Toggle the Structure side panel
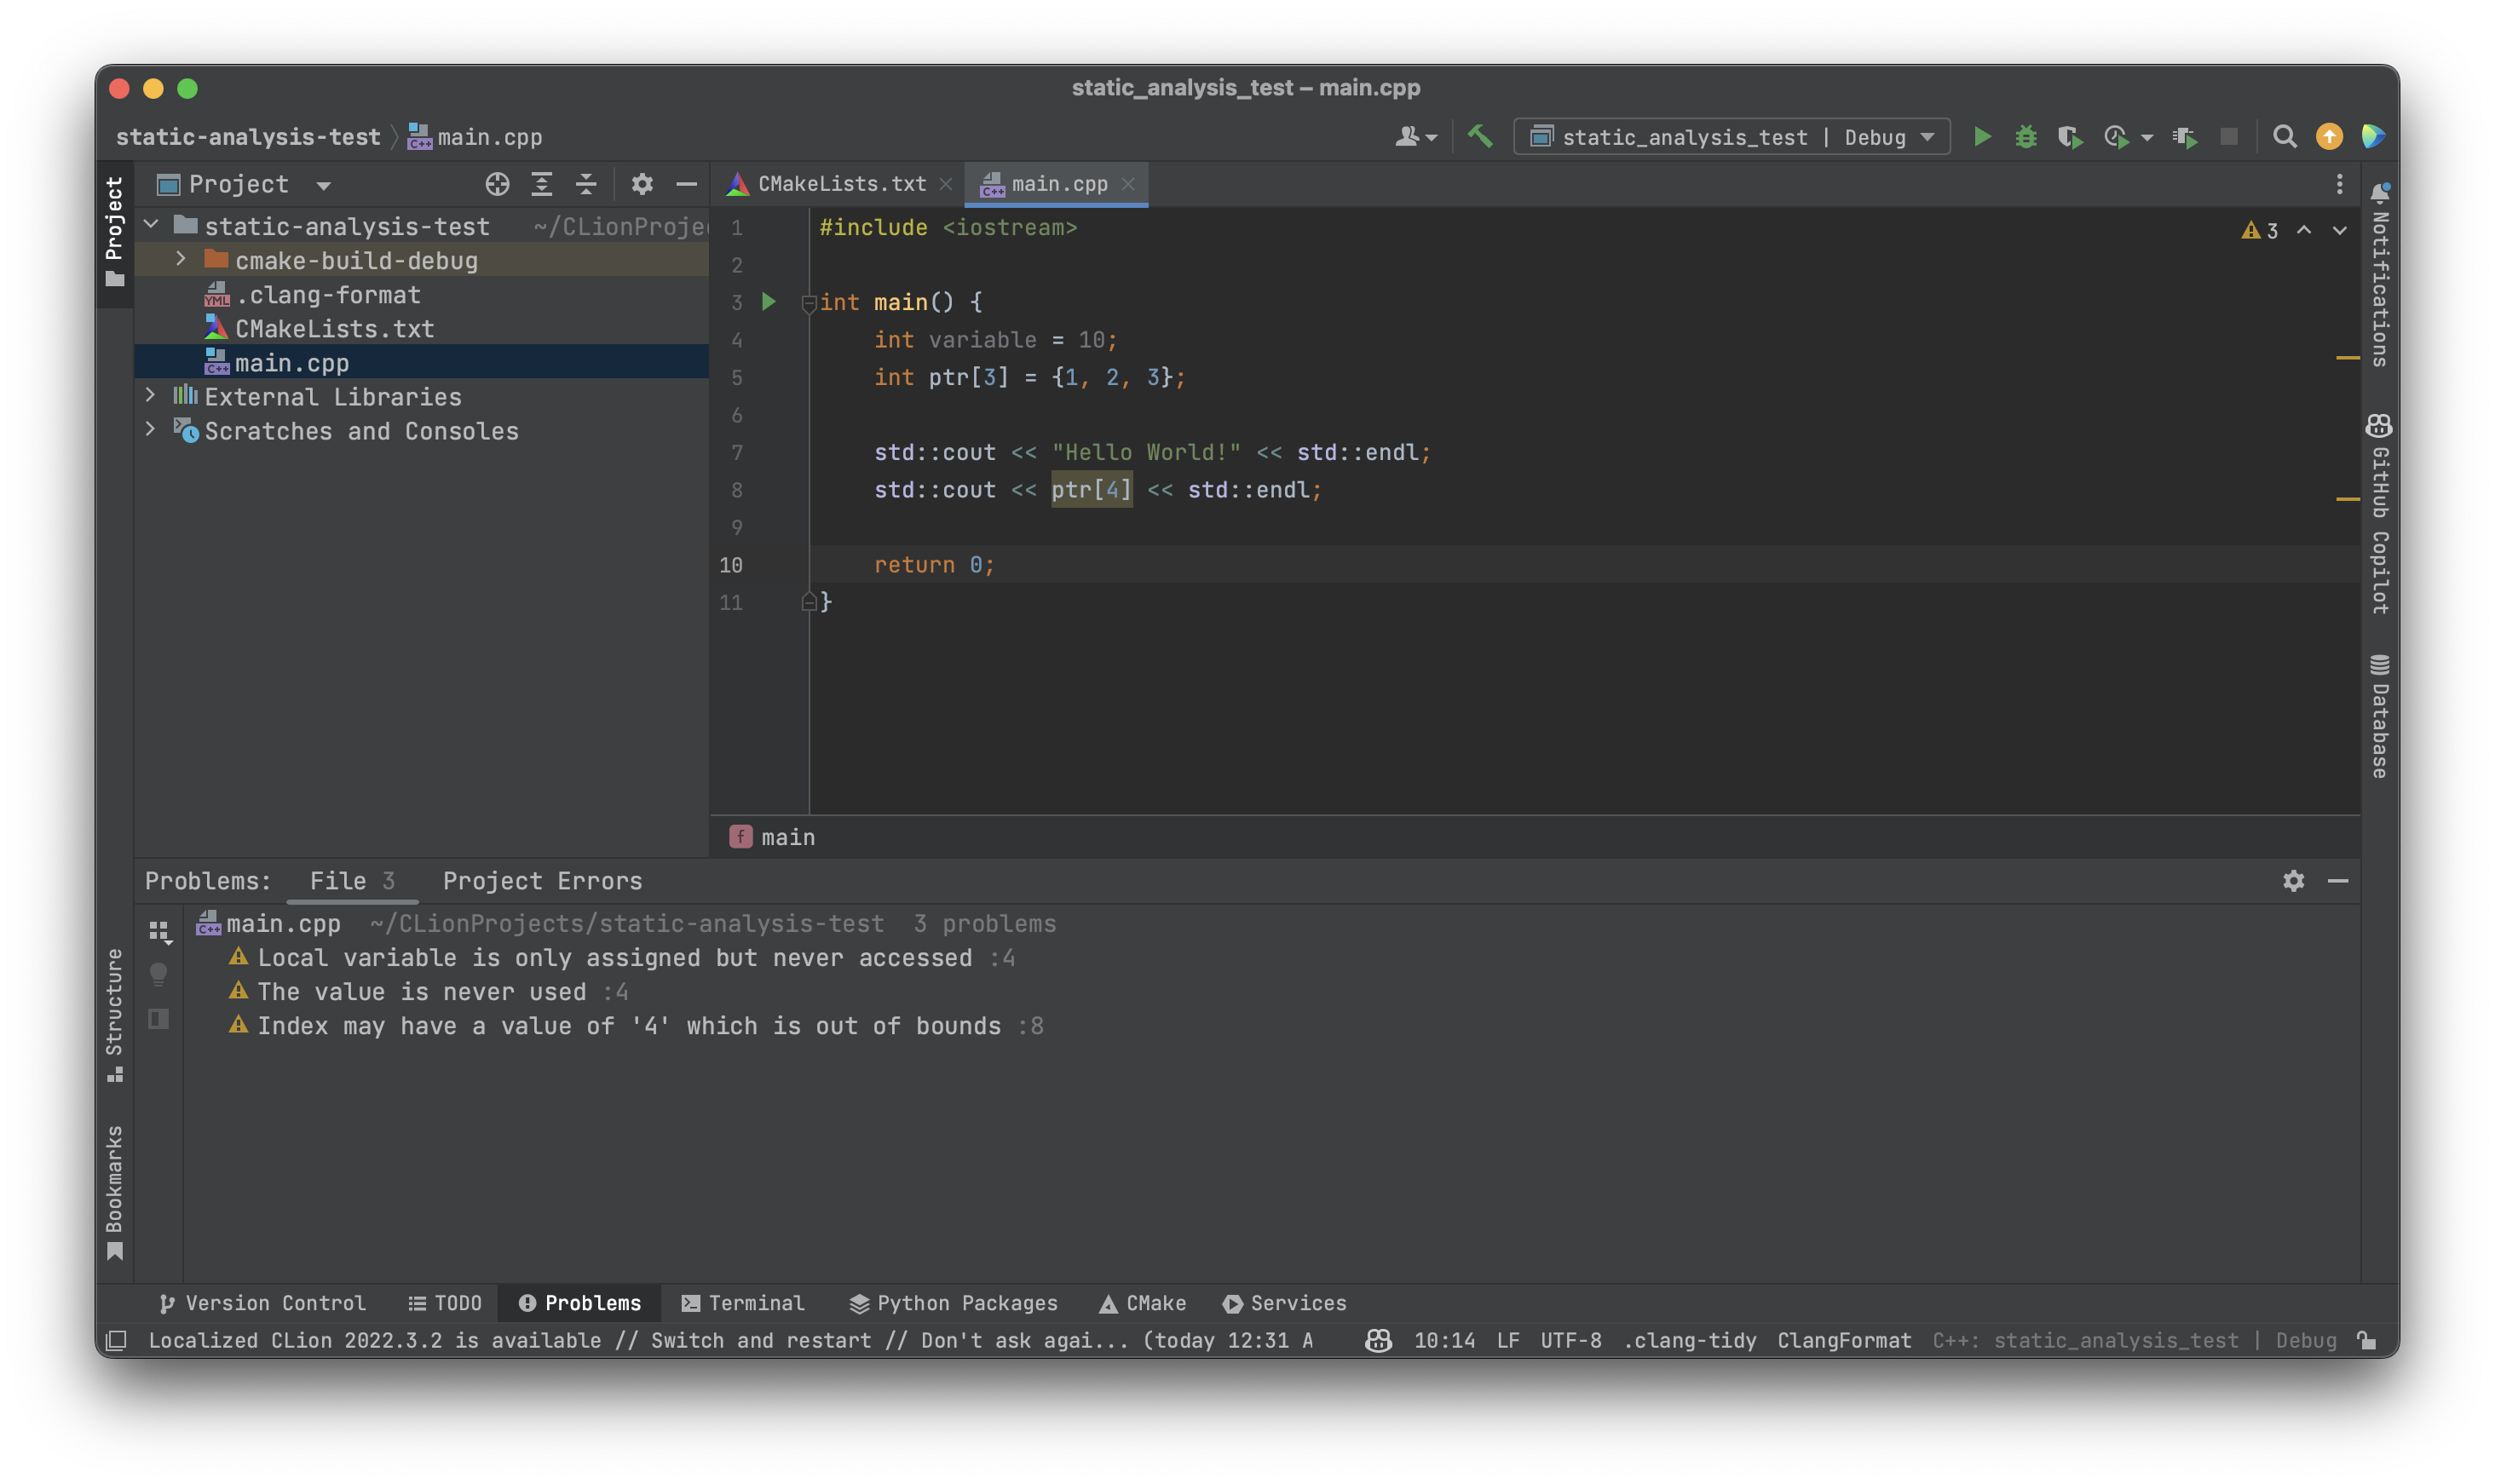 coord(115,1012)
